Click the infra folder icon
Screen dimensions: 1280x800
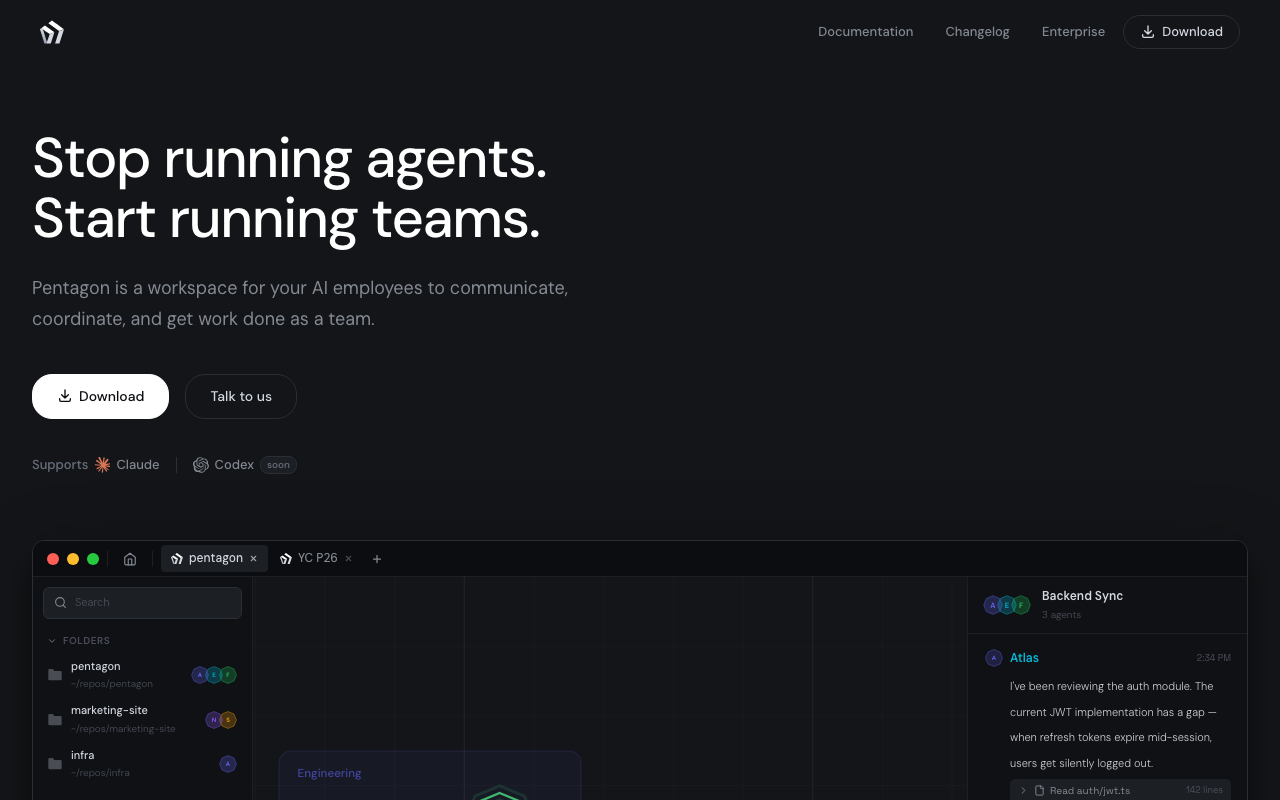coord(55,764)
